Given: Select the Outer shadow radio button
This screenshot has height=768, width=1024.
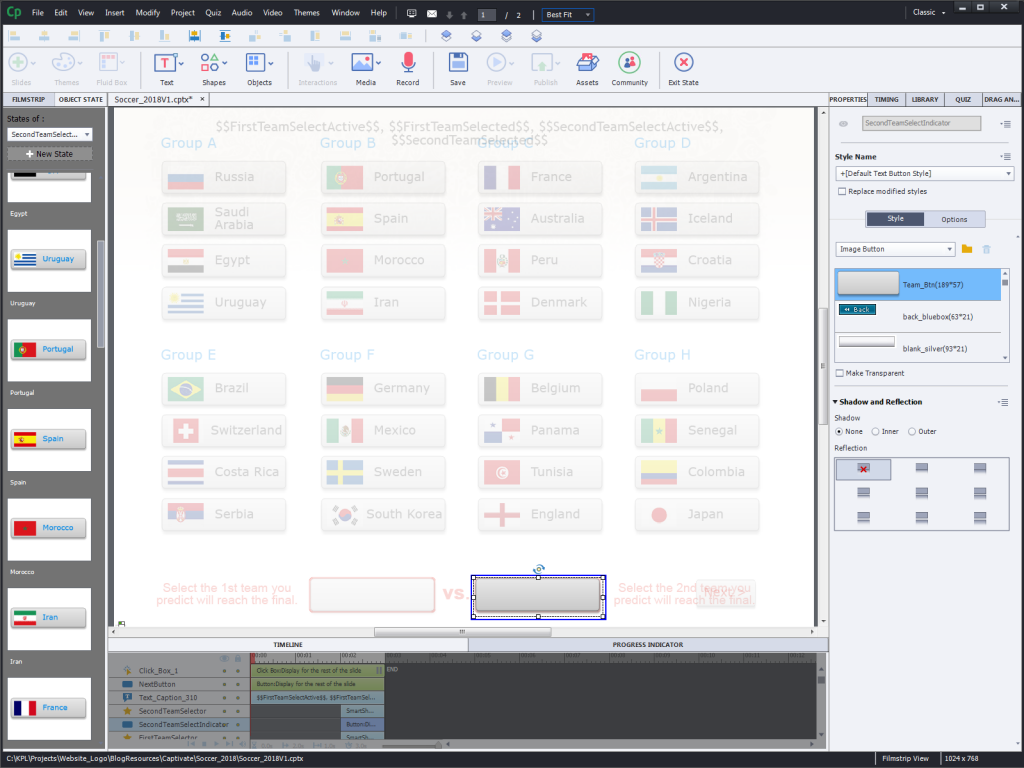Looking at the screenshot, I should click(911, 431).
